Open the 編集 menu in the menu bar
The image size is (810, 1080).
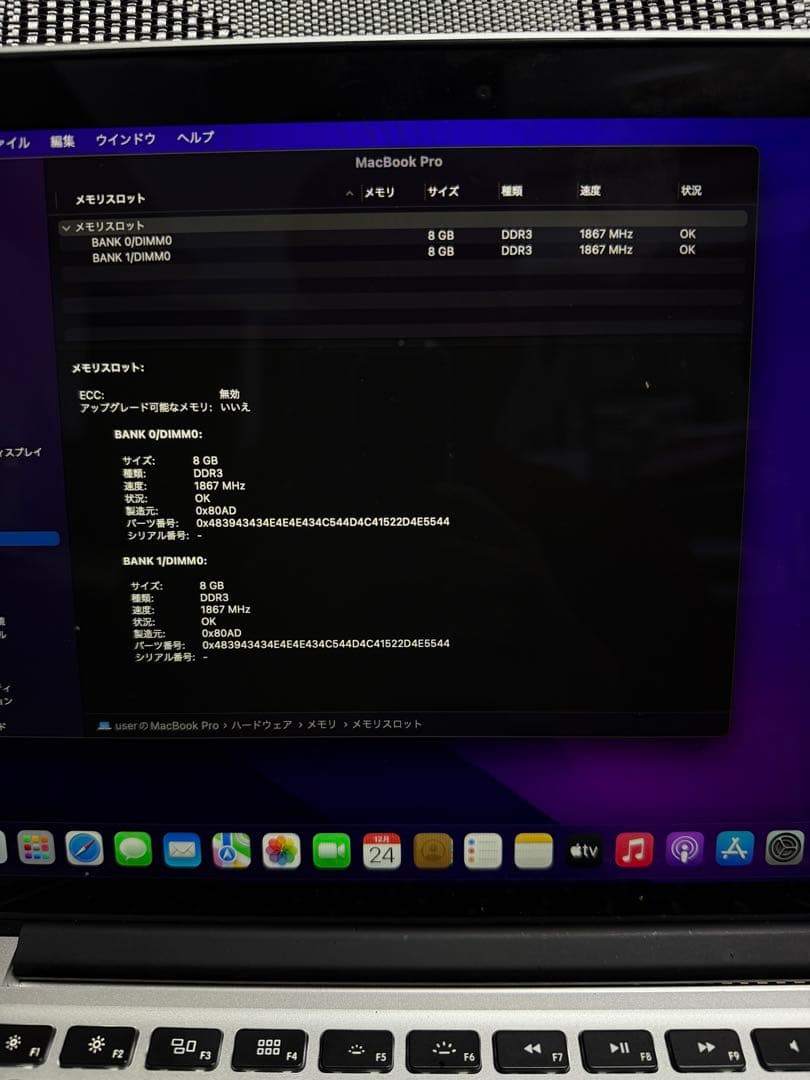click(x=64, y=140)
